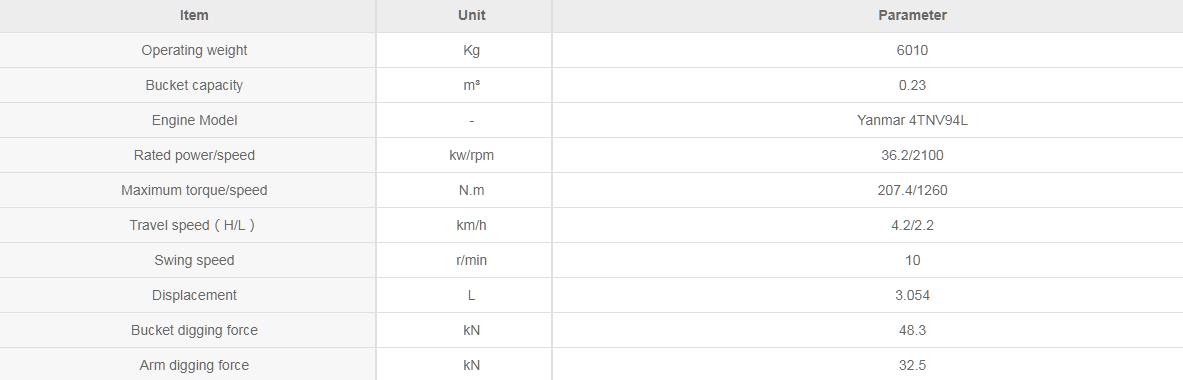Select the Travel speed (H/L) label
Image resolution: width=1183 pixels, height=380 pixels.
(x=192, y=225)
